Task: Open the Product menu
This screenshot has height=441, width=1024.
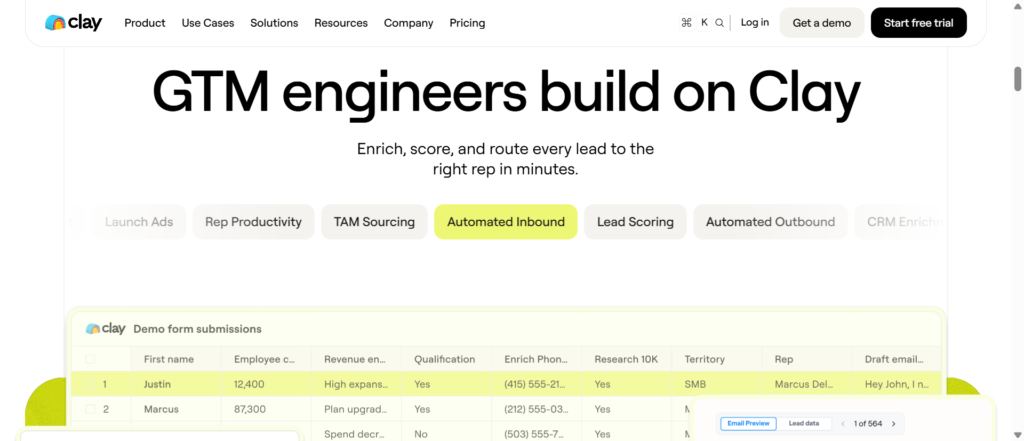Action: (145, 23)
